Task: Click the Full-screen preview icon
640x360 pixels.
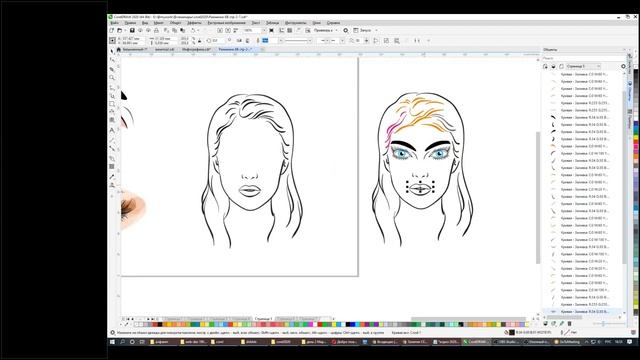Action: (271, 30)
